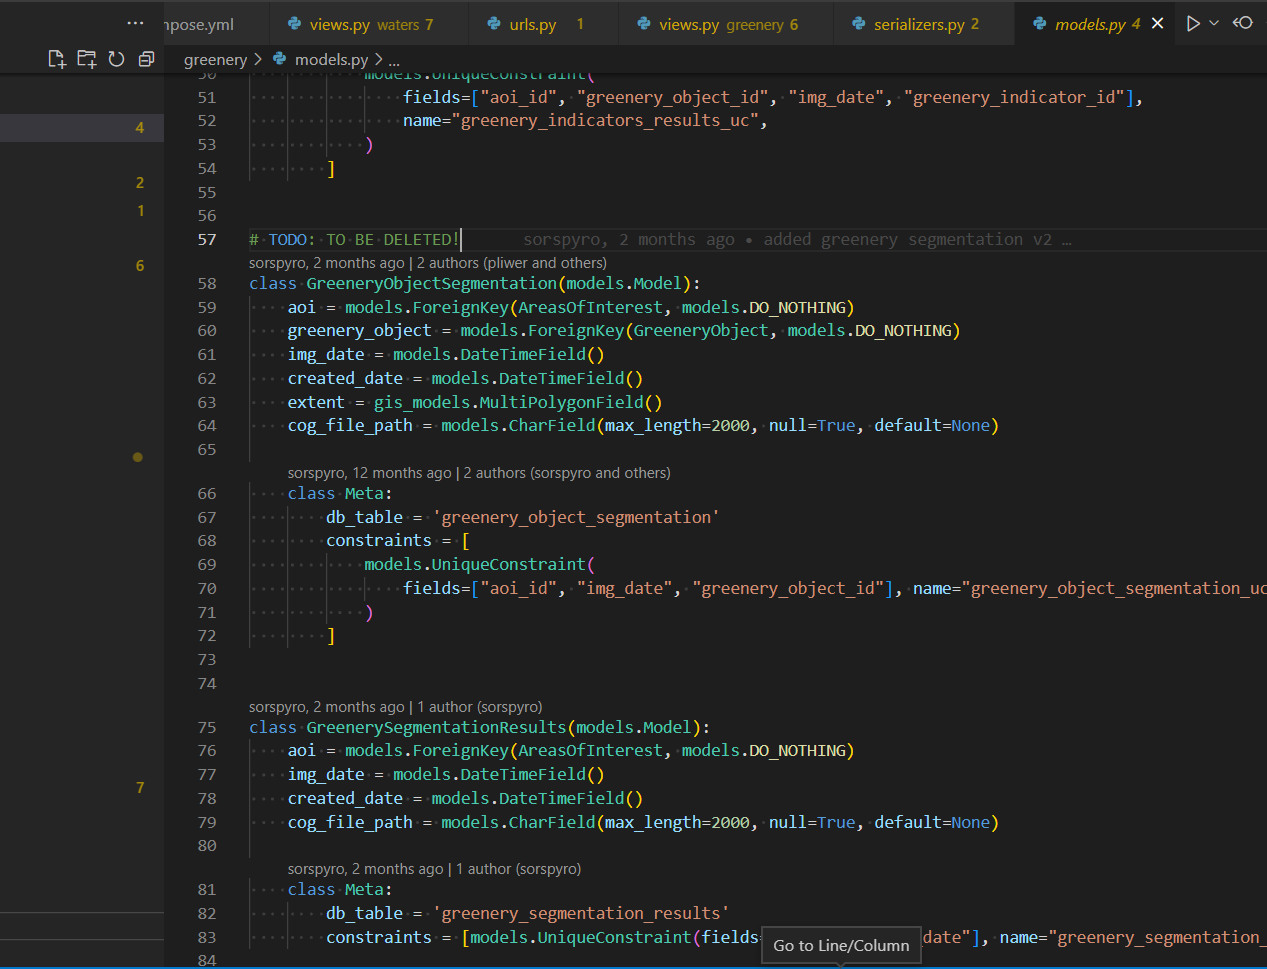
Task: Select explorer row with badge 1
Action: tap(82, 210)
